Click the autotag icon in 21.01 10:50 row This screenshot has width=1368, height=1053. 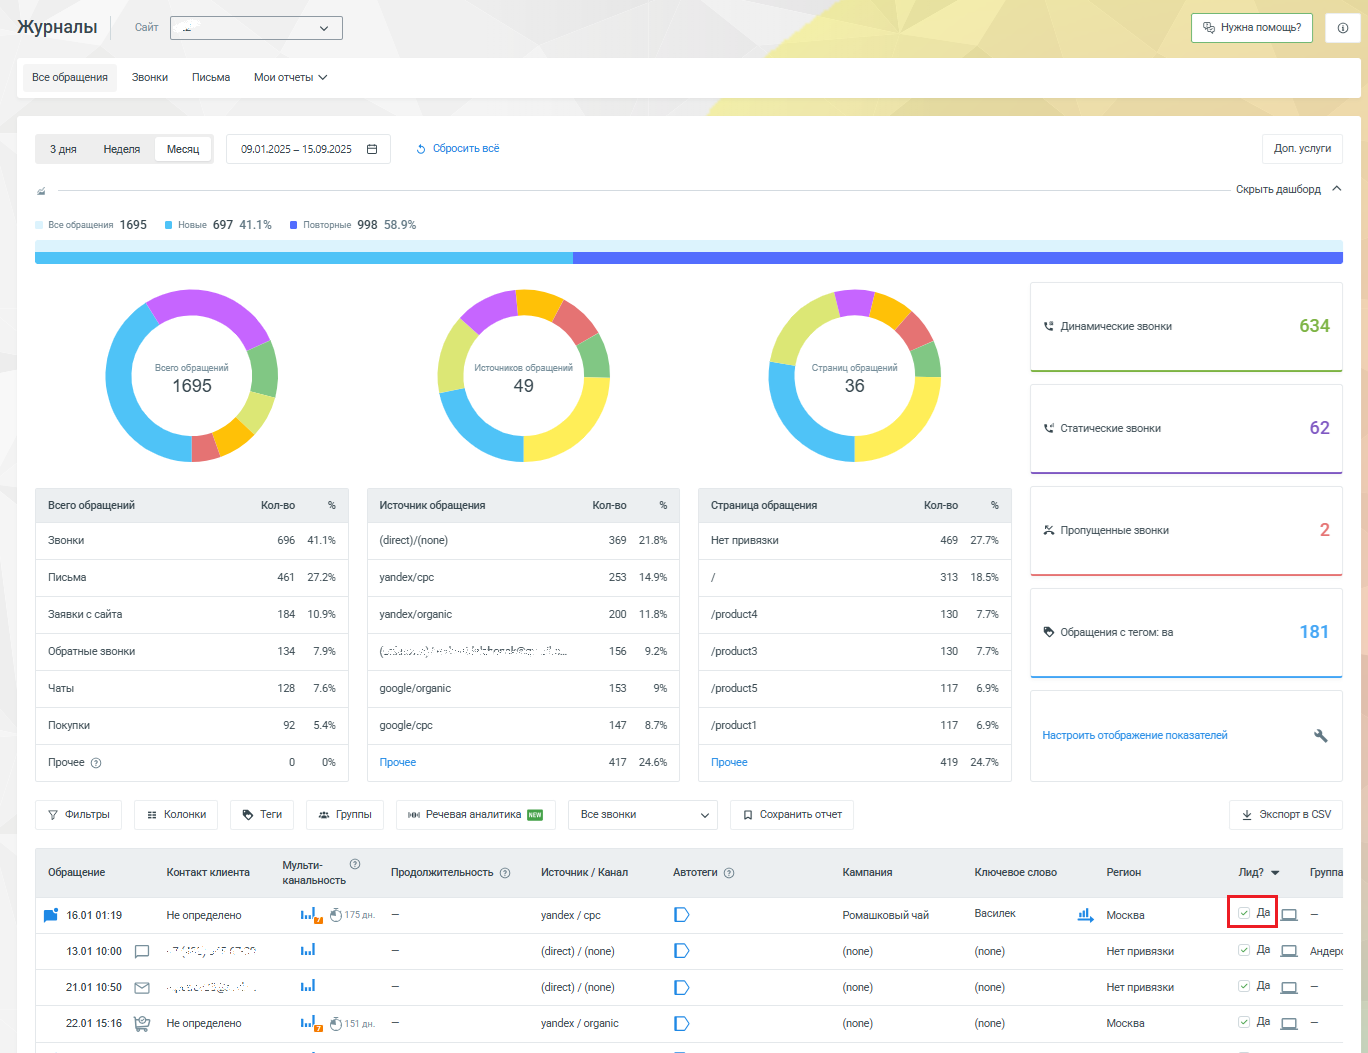682,987
